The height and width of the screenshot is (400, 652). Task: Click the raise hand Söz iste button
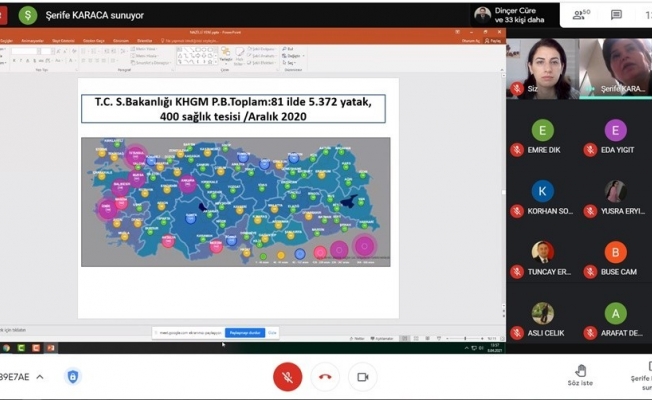coord(581,370)
